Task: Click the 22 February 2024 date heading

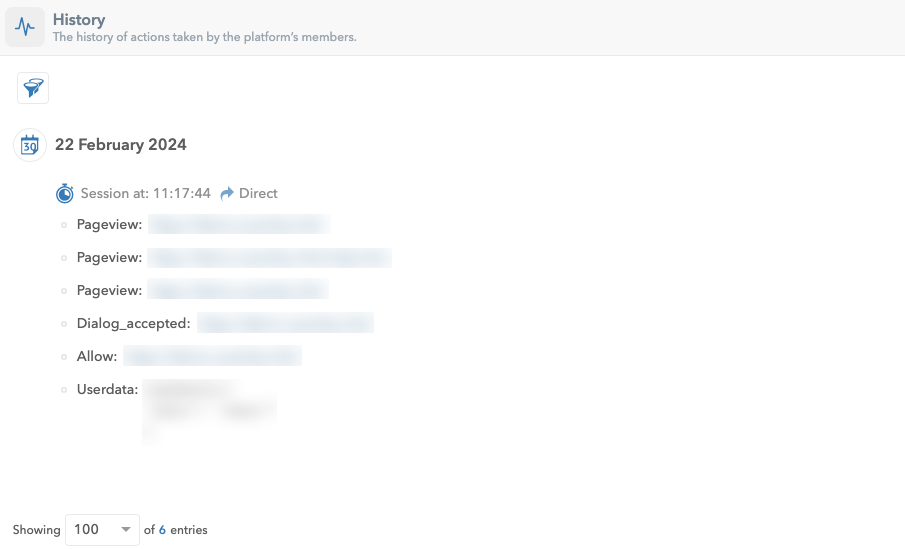Action: [x=121, y=144]
